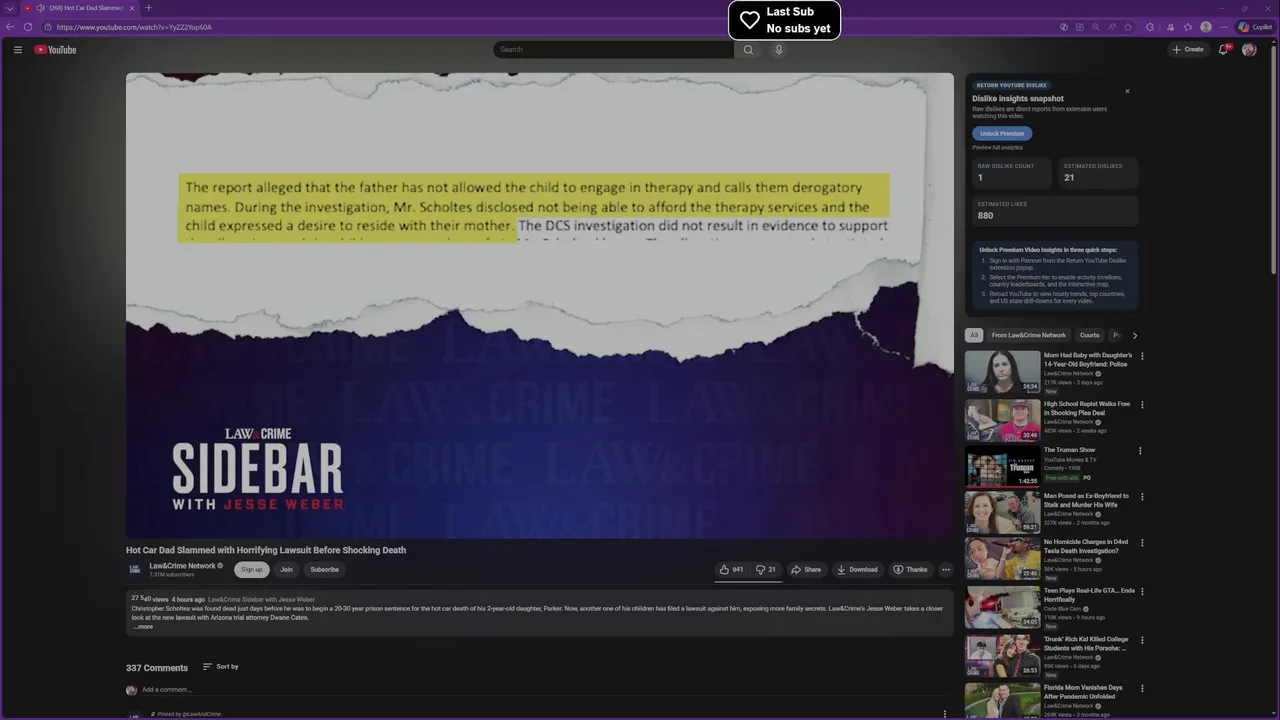Open 'Teen Plays Real-Life GTA' video title
1280x720 pixels.
pos(1089,595)
